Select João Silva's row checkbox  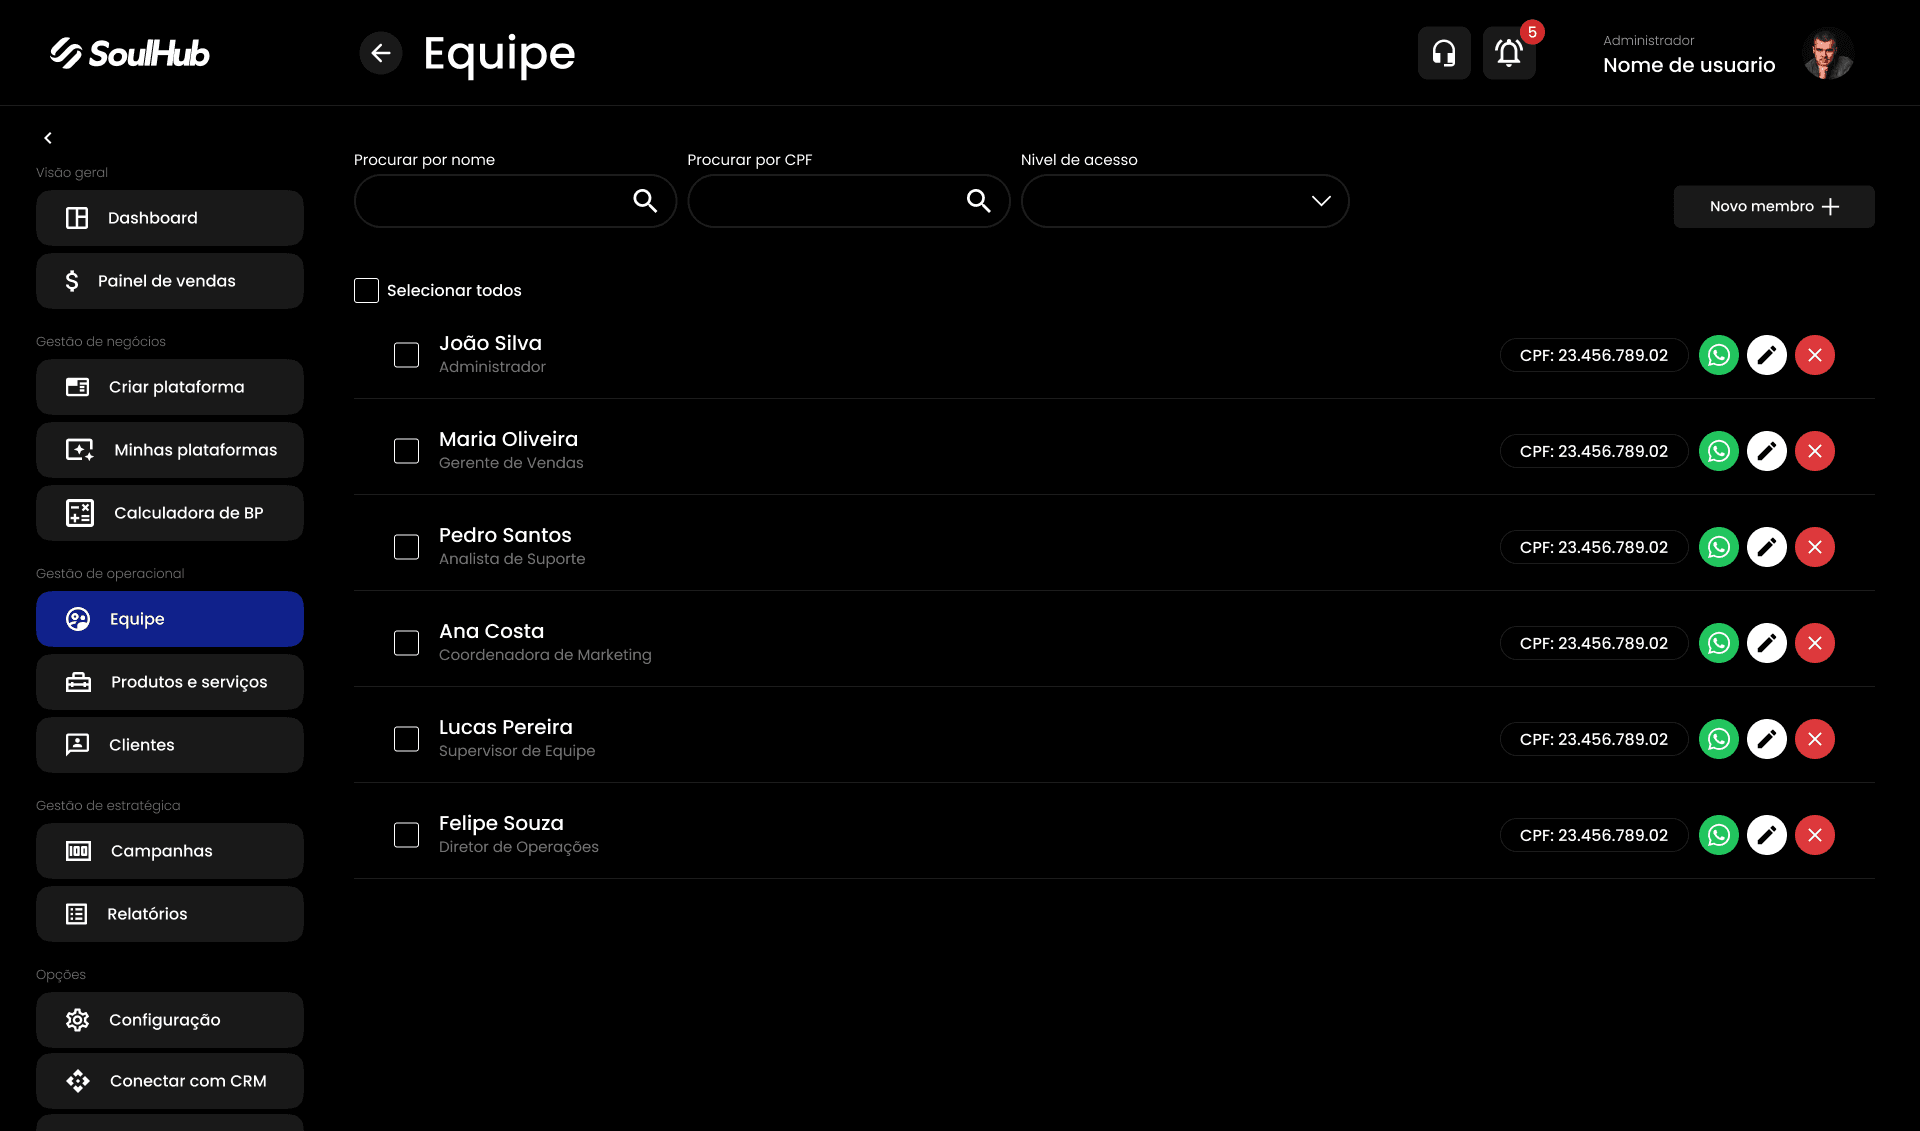406,355
